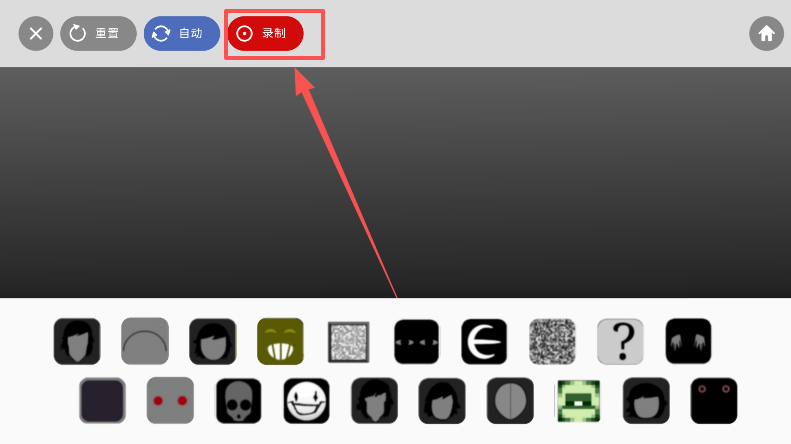Pick the static noise rounded tile

pyautogui.click(x=552, y=341)
